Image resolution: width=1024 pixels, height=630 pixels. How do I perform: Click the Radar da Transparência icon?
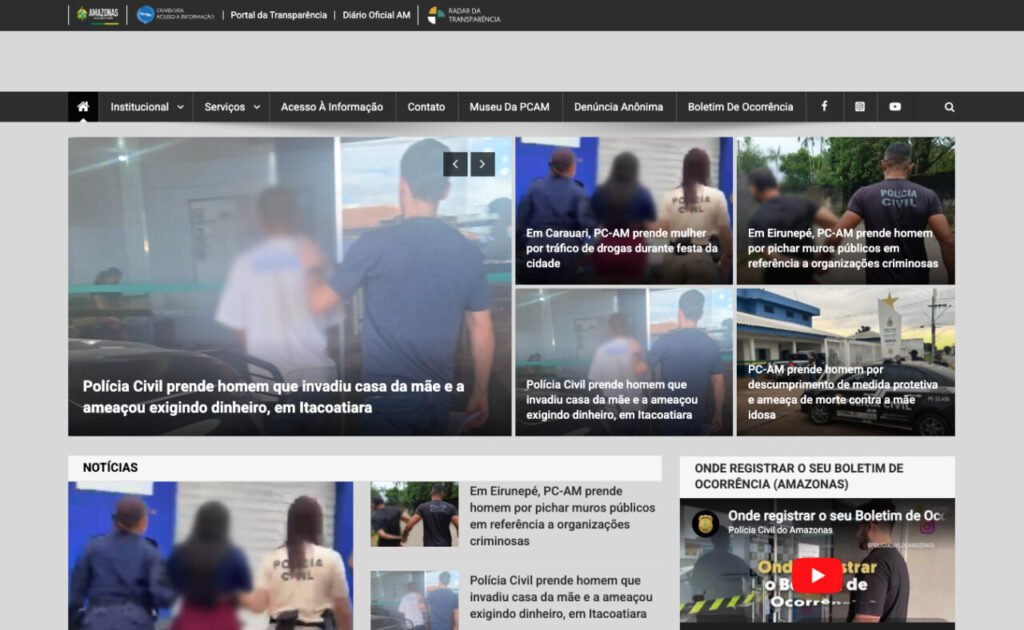click(x=463, y=15)
